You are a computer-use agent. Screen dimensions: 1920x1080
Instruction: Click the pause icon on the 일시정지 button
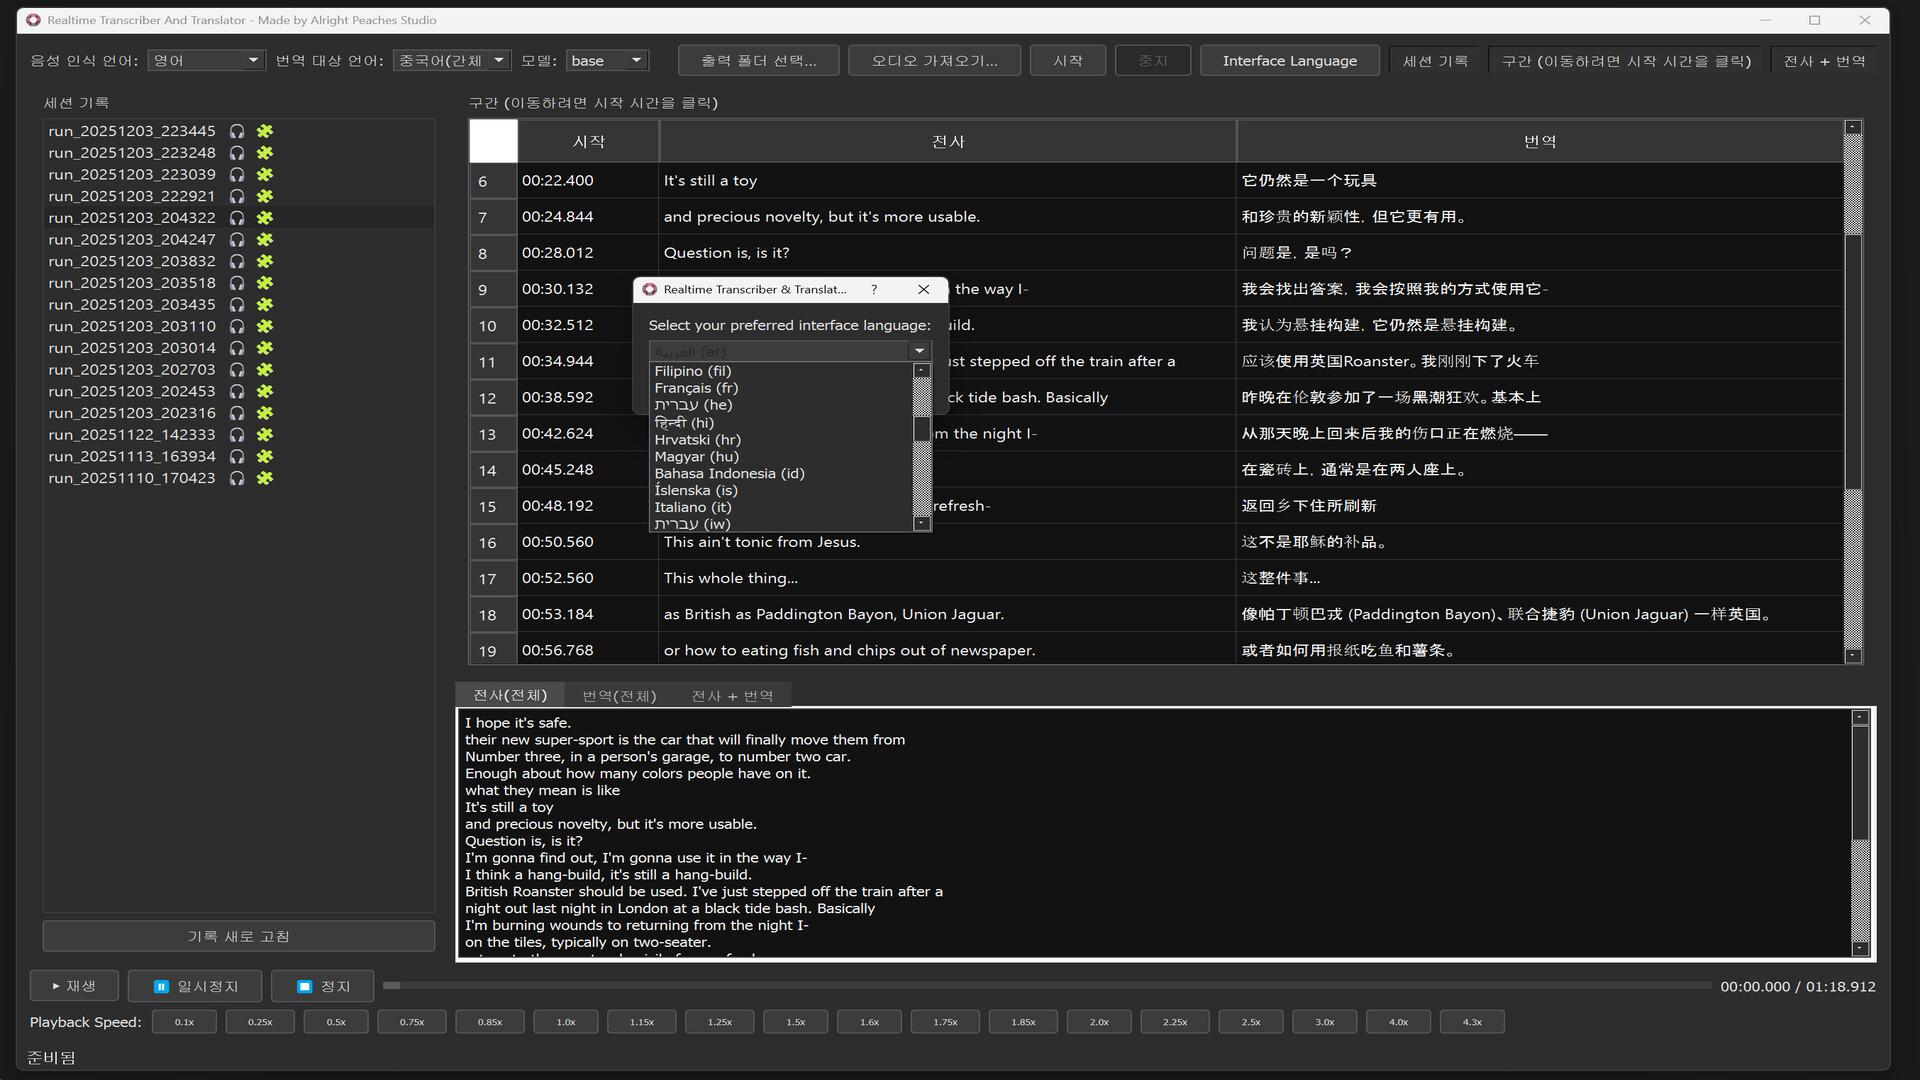pos(159,985)
